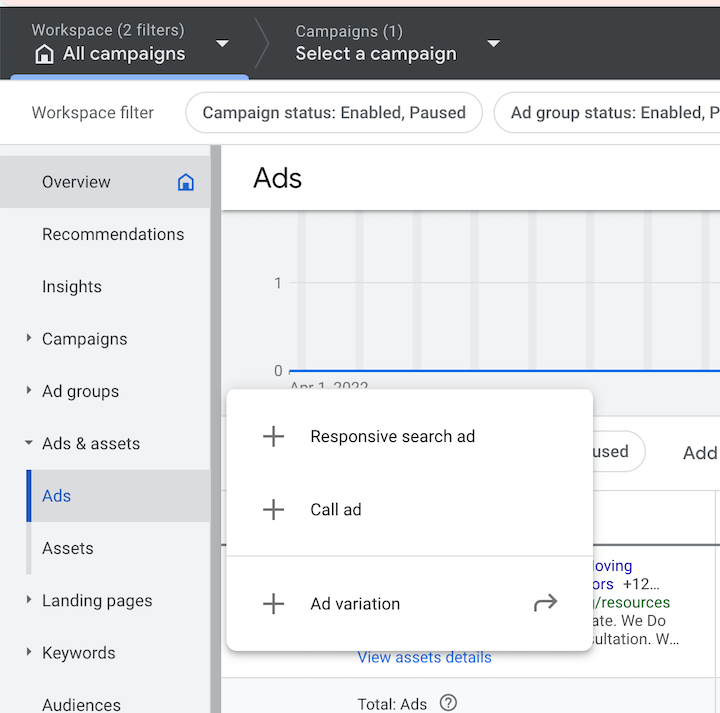Go to Recommendations in sidebar

pos(113,234)
